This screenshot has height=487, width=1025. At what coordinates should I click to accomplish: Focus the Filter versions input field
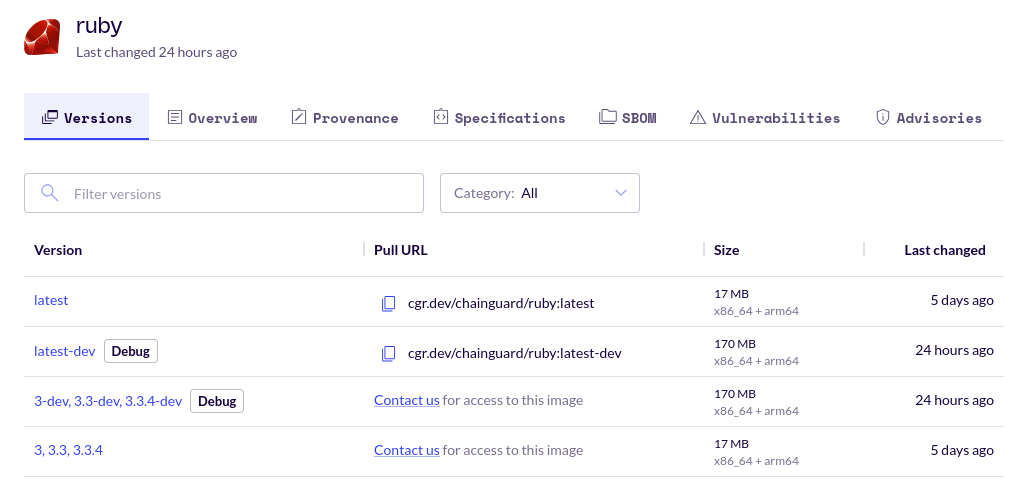click(224, 193)
